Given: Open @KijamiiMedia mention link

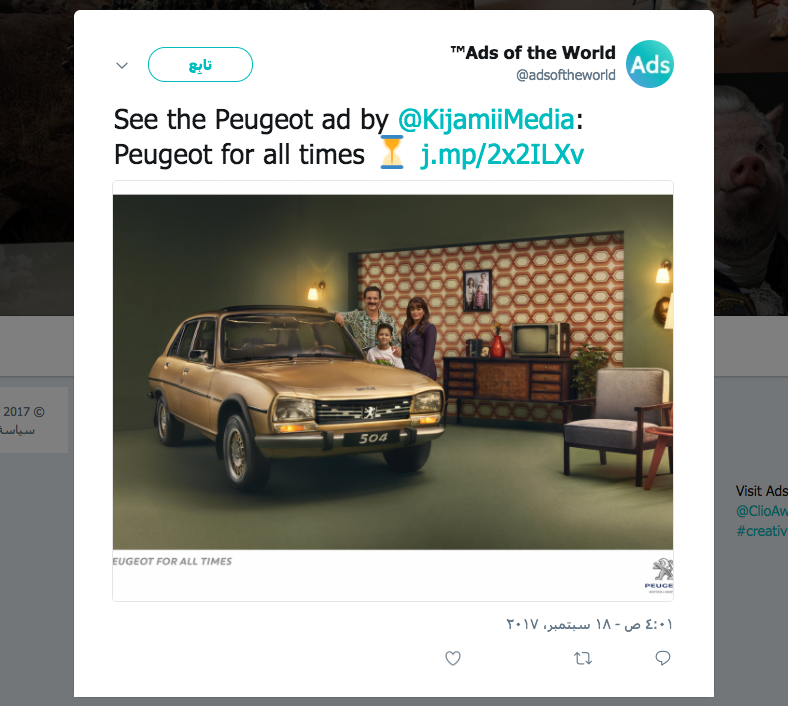Looking at the screenshot, I should [x=486, y=120].
